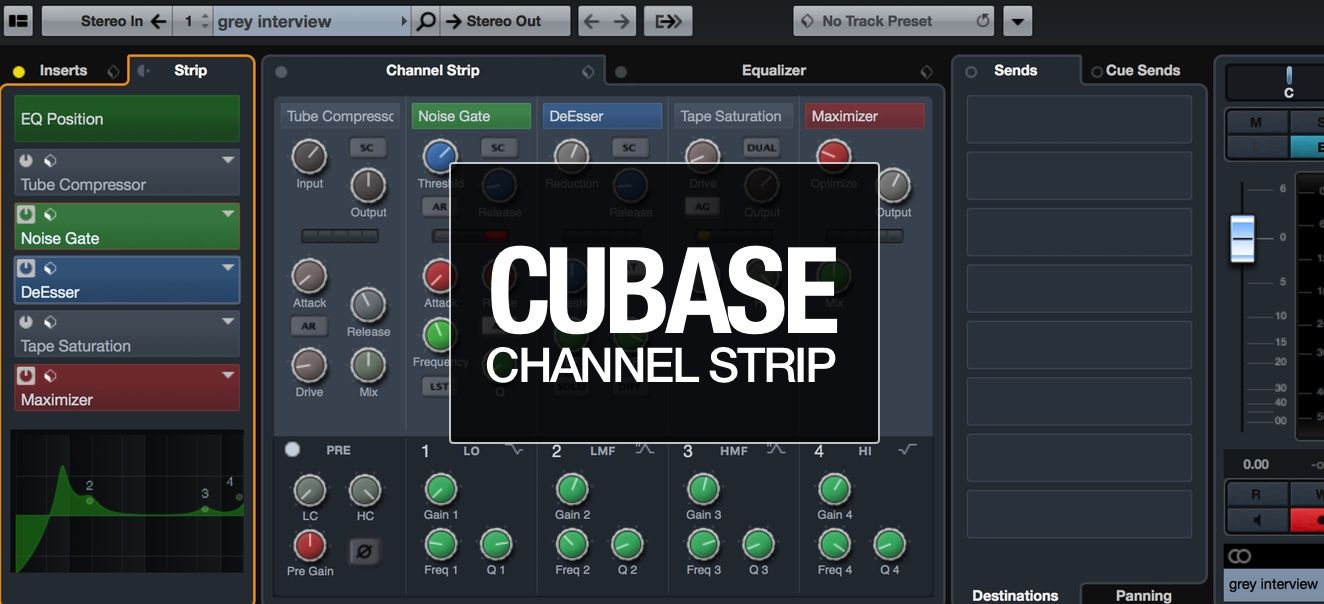Viewport: 1324px width, 604px height.
Task: Toggle Sends bypass circle
Action: [971, 72]
